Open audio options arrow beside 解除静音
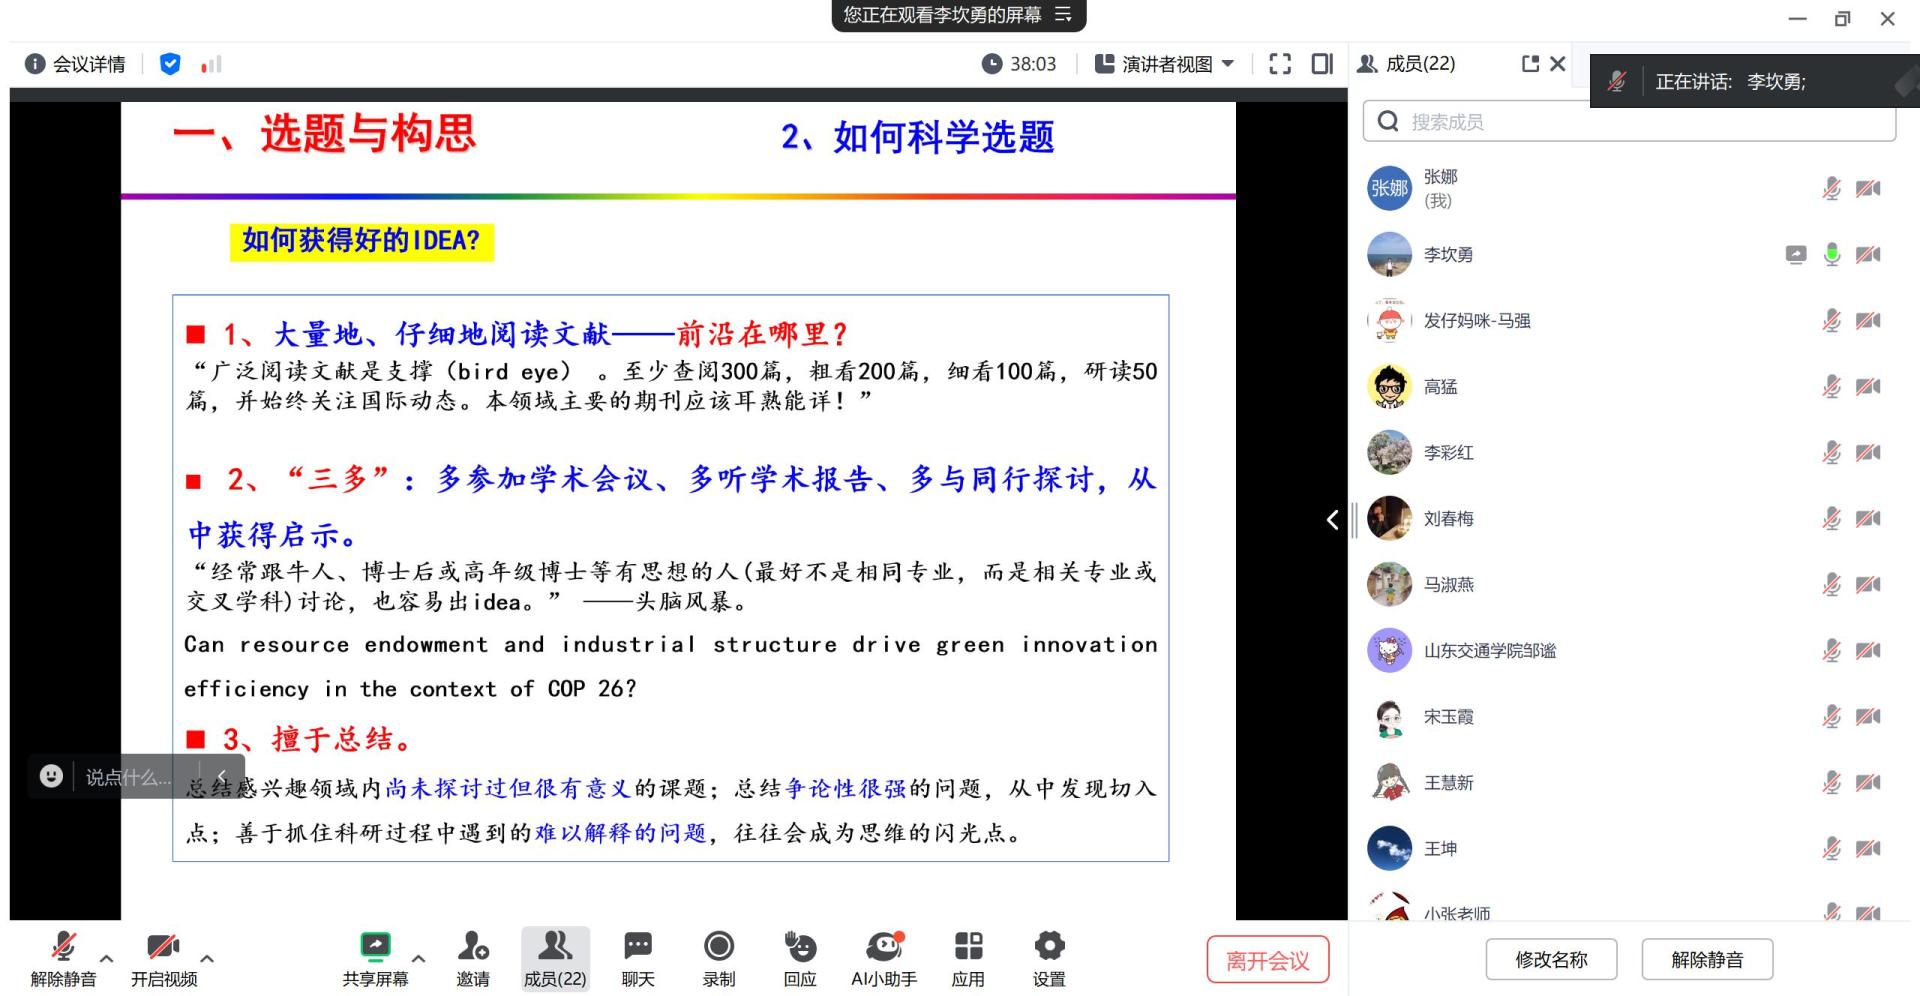 pos(107,958)
